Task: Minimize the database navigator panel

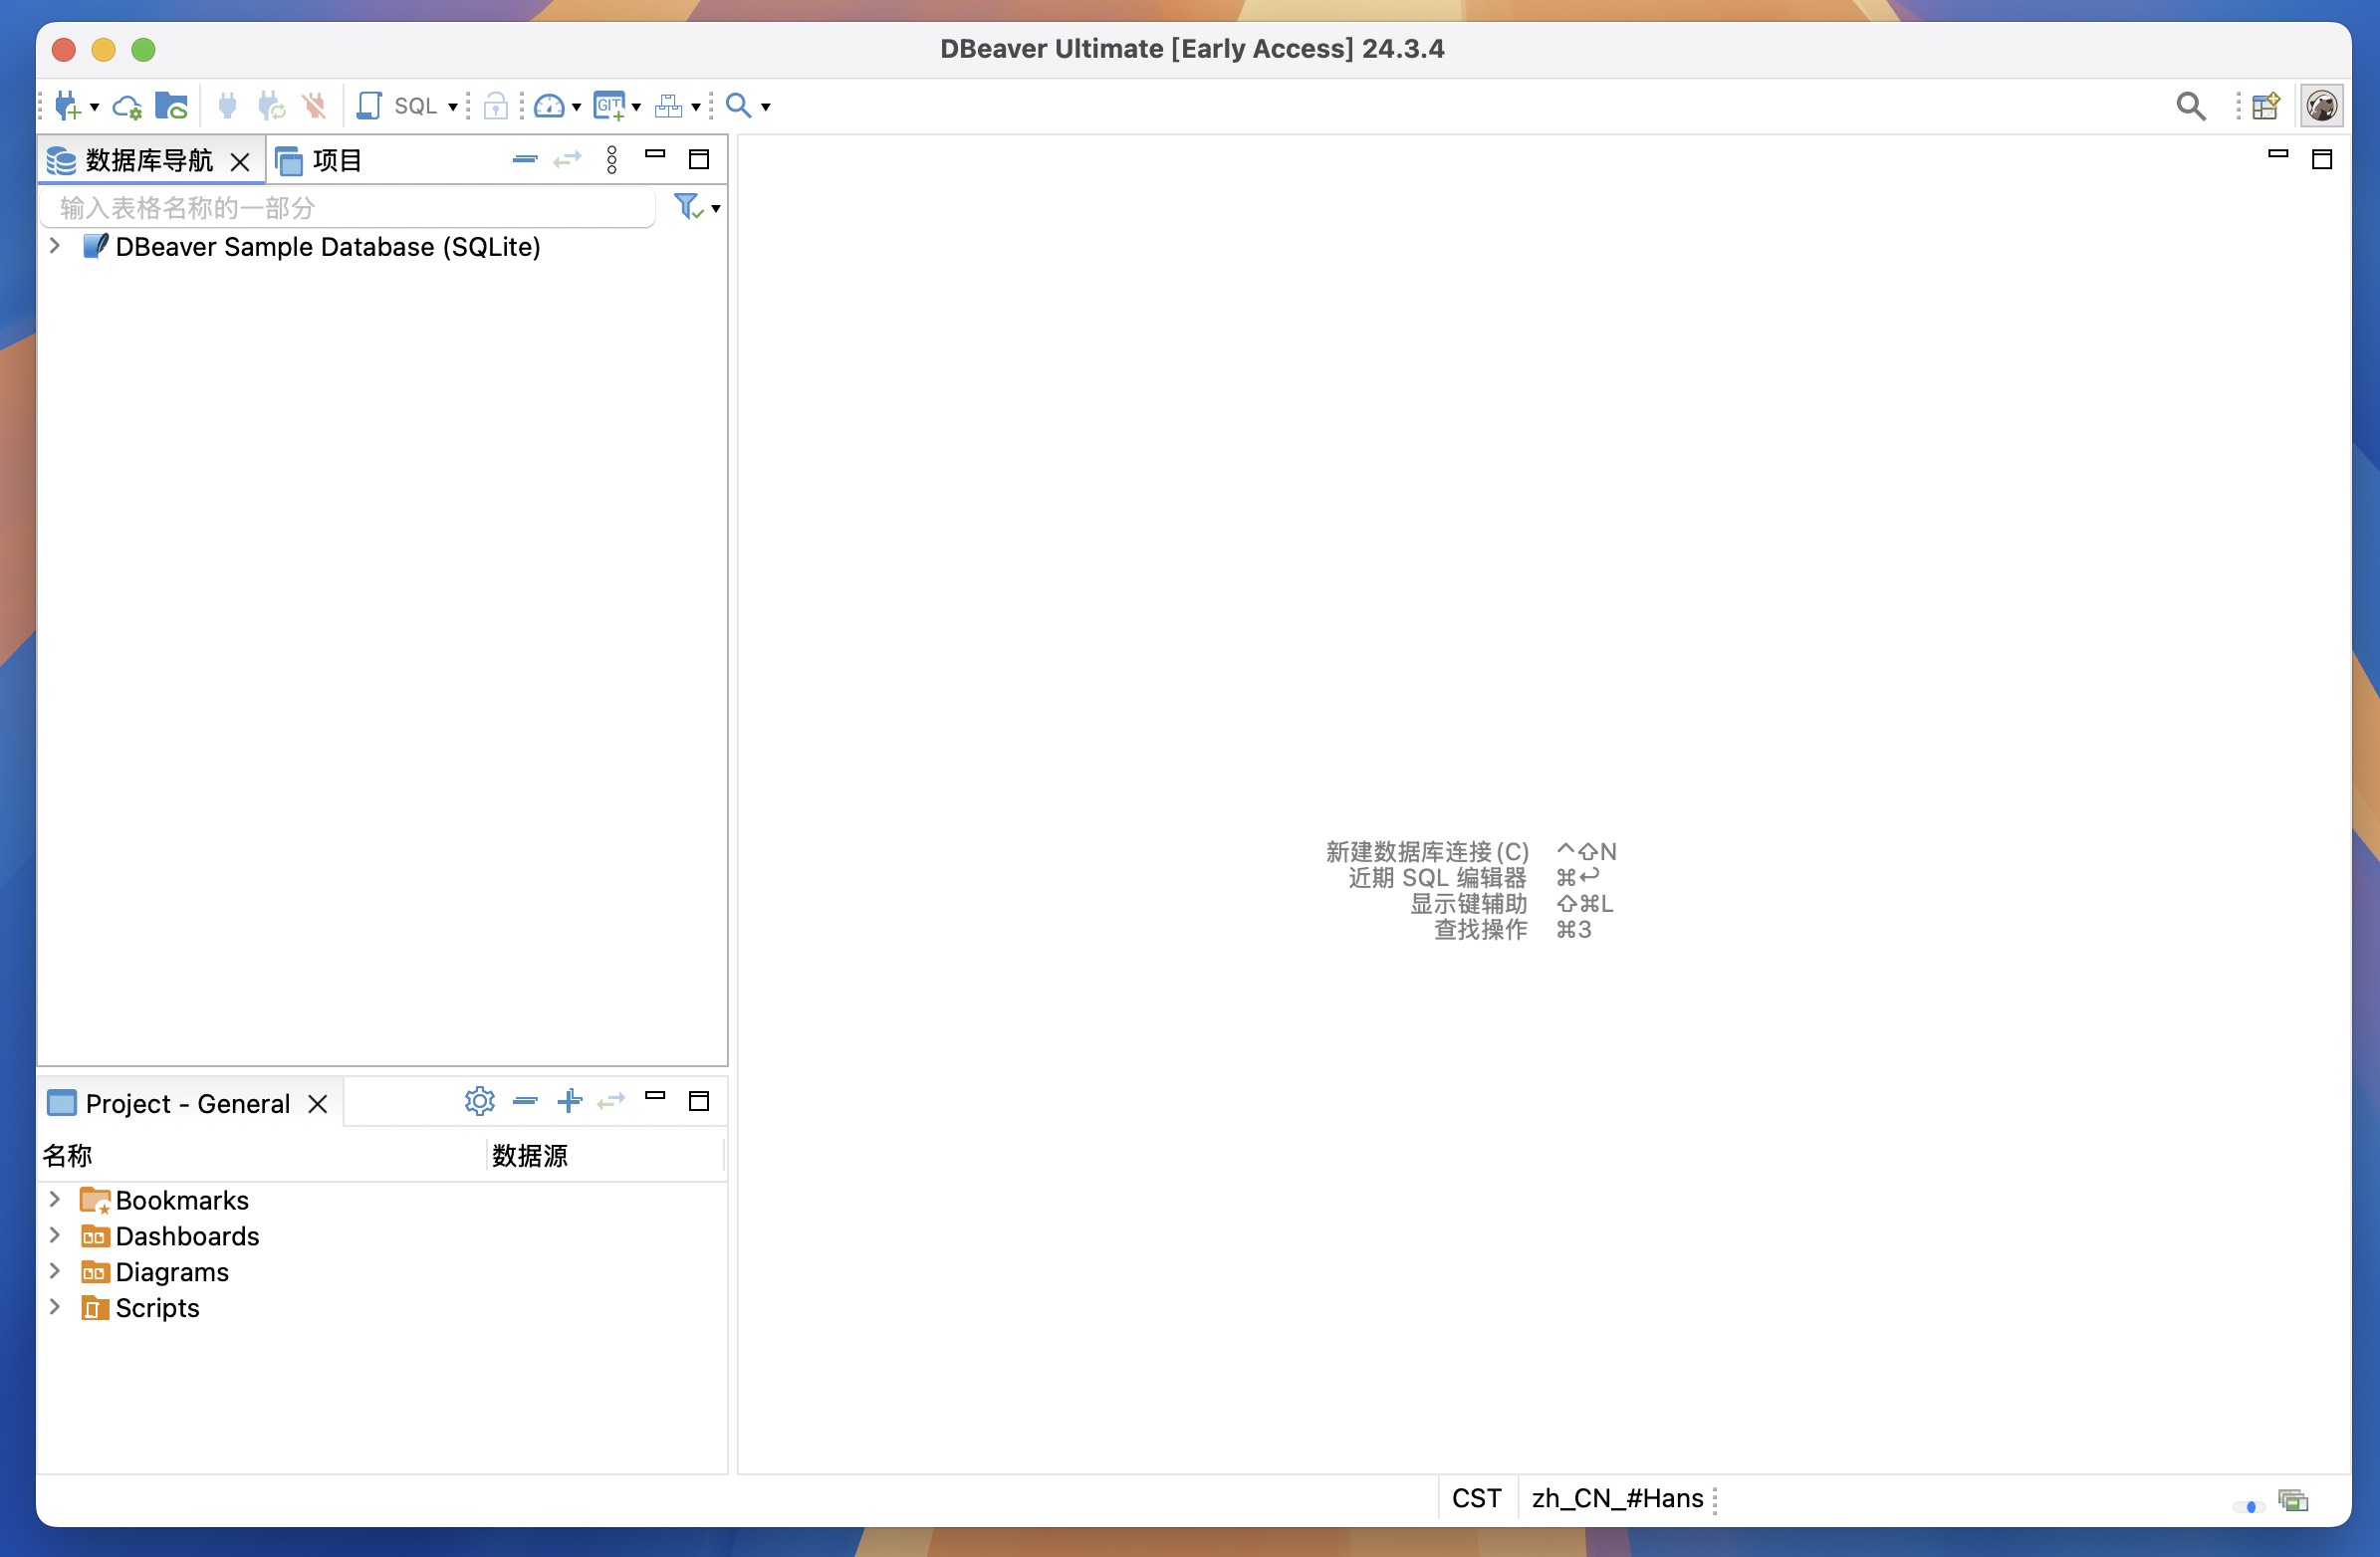Action: click(x=655, y=154)
